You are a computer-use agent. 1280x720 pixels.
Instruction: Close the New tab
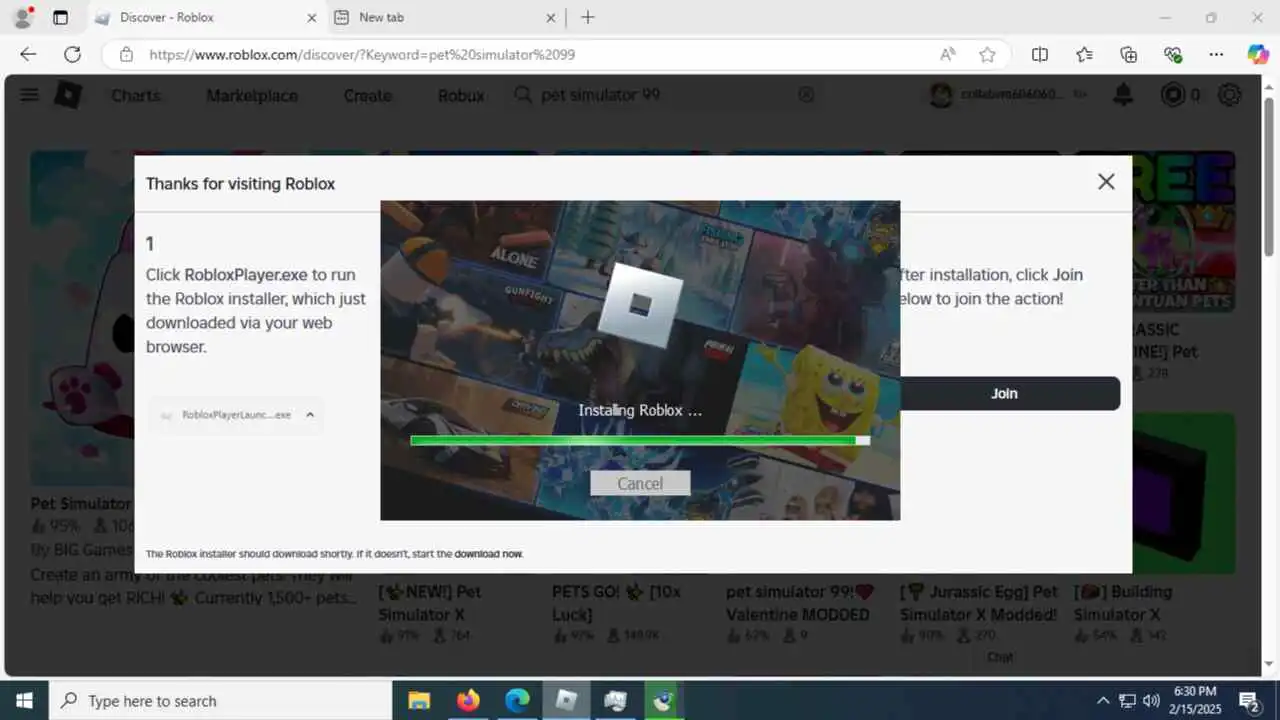click(x=551, y=17)
